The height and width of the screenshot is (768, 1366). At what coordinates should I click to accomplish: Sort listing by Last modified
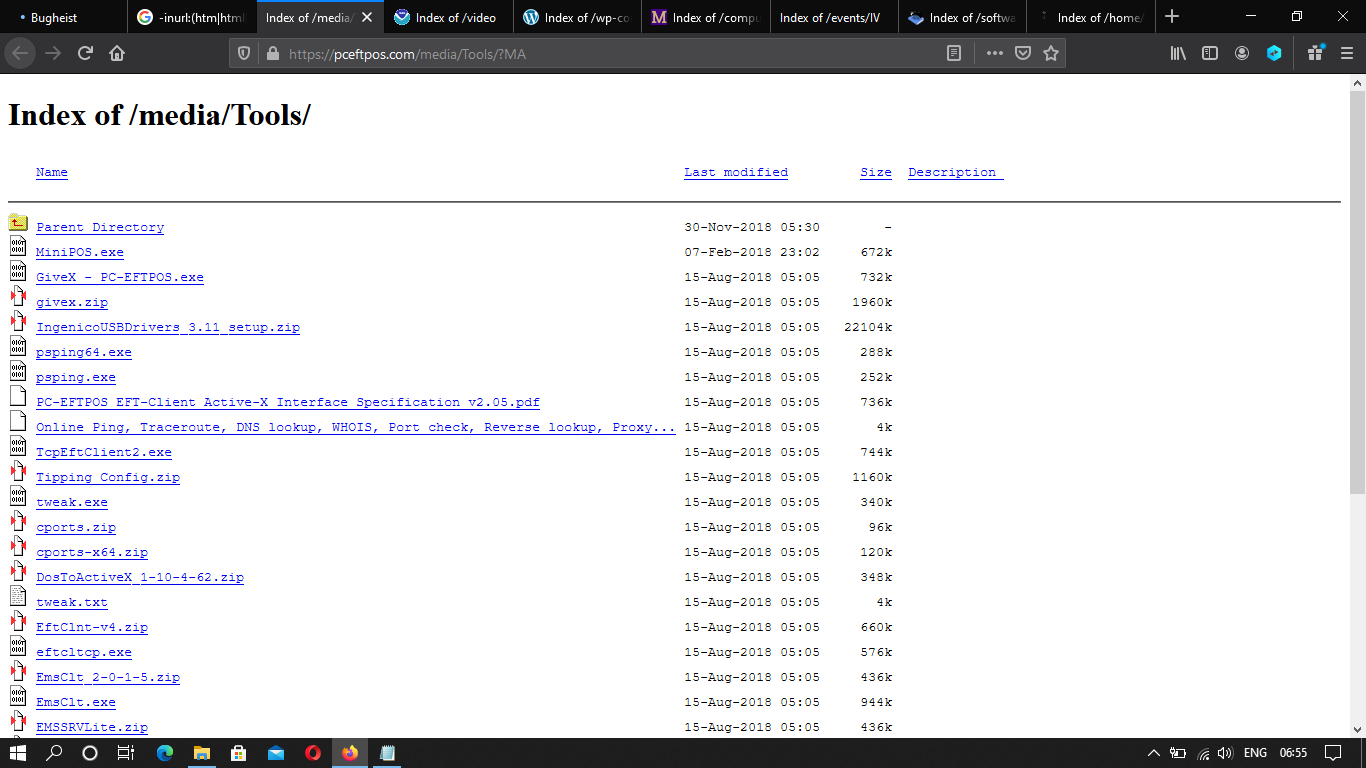(736, 172)
